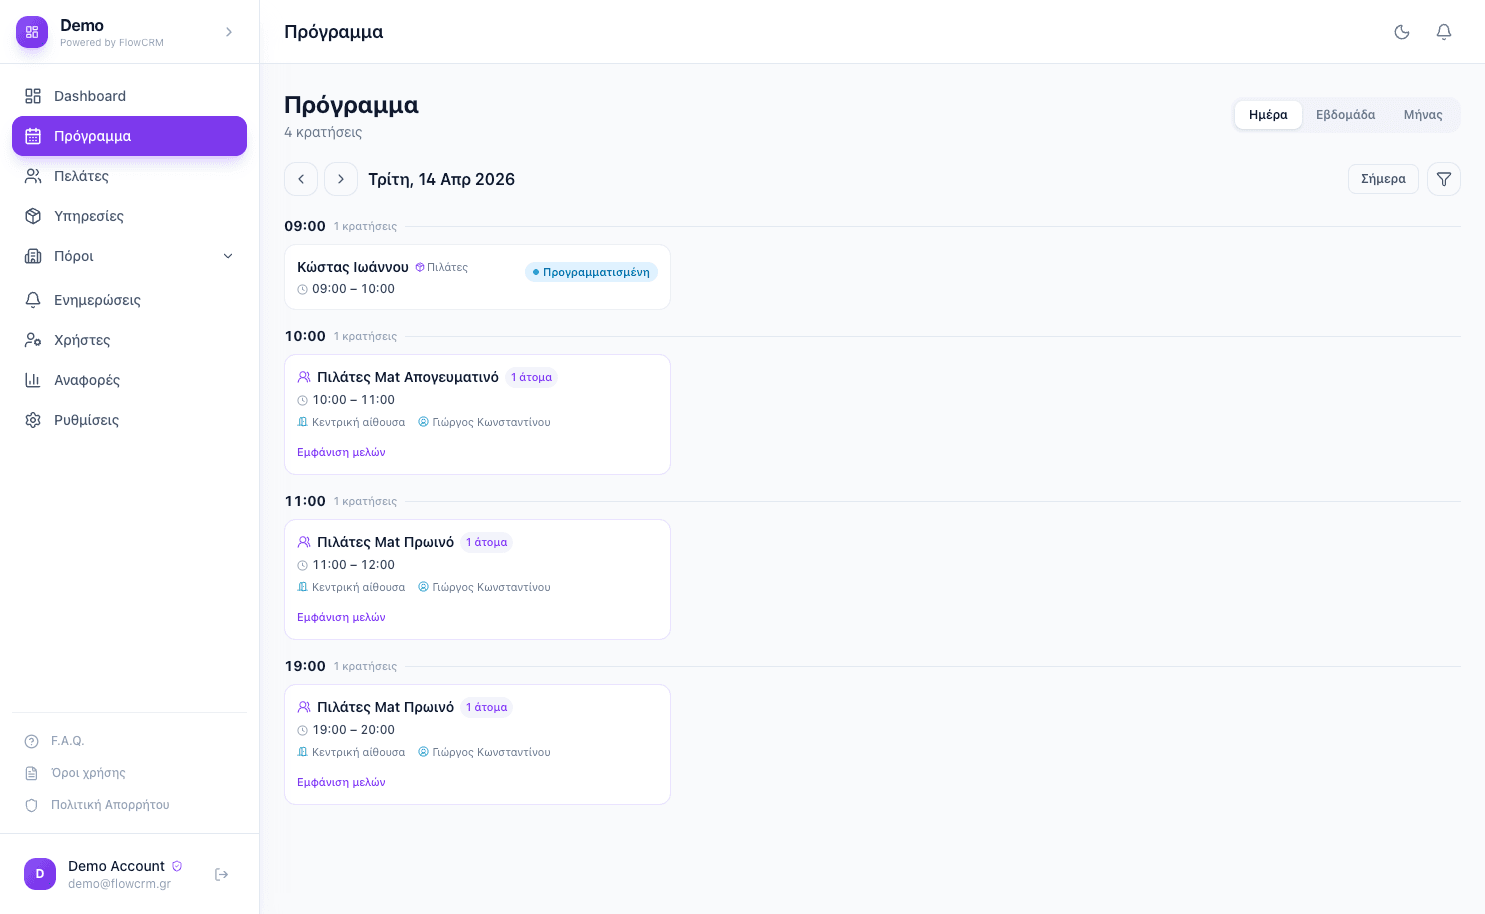Viewport: 1485px width, 914px height.
Task: Click the Πιλάτες Mat Απογευματινό class title
Action: [x=408, y=377]
